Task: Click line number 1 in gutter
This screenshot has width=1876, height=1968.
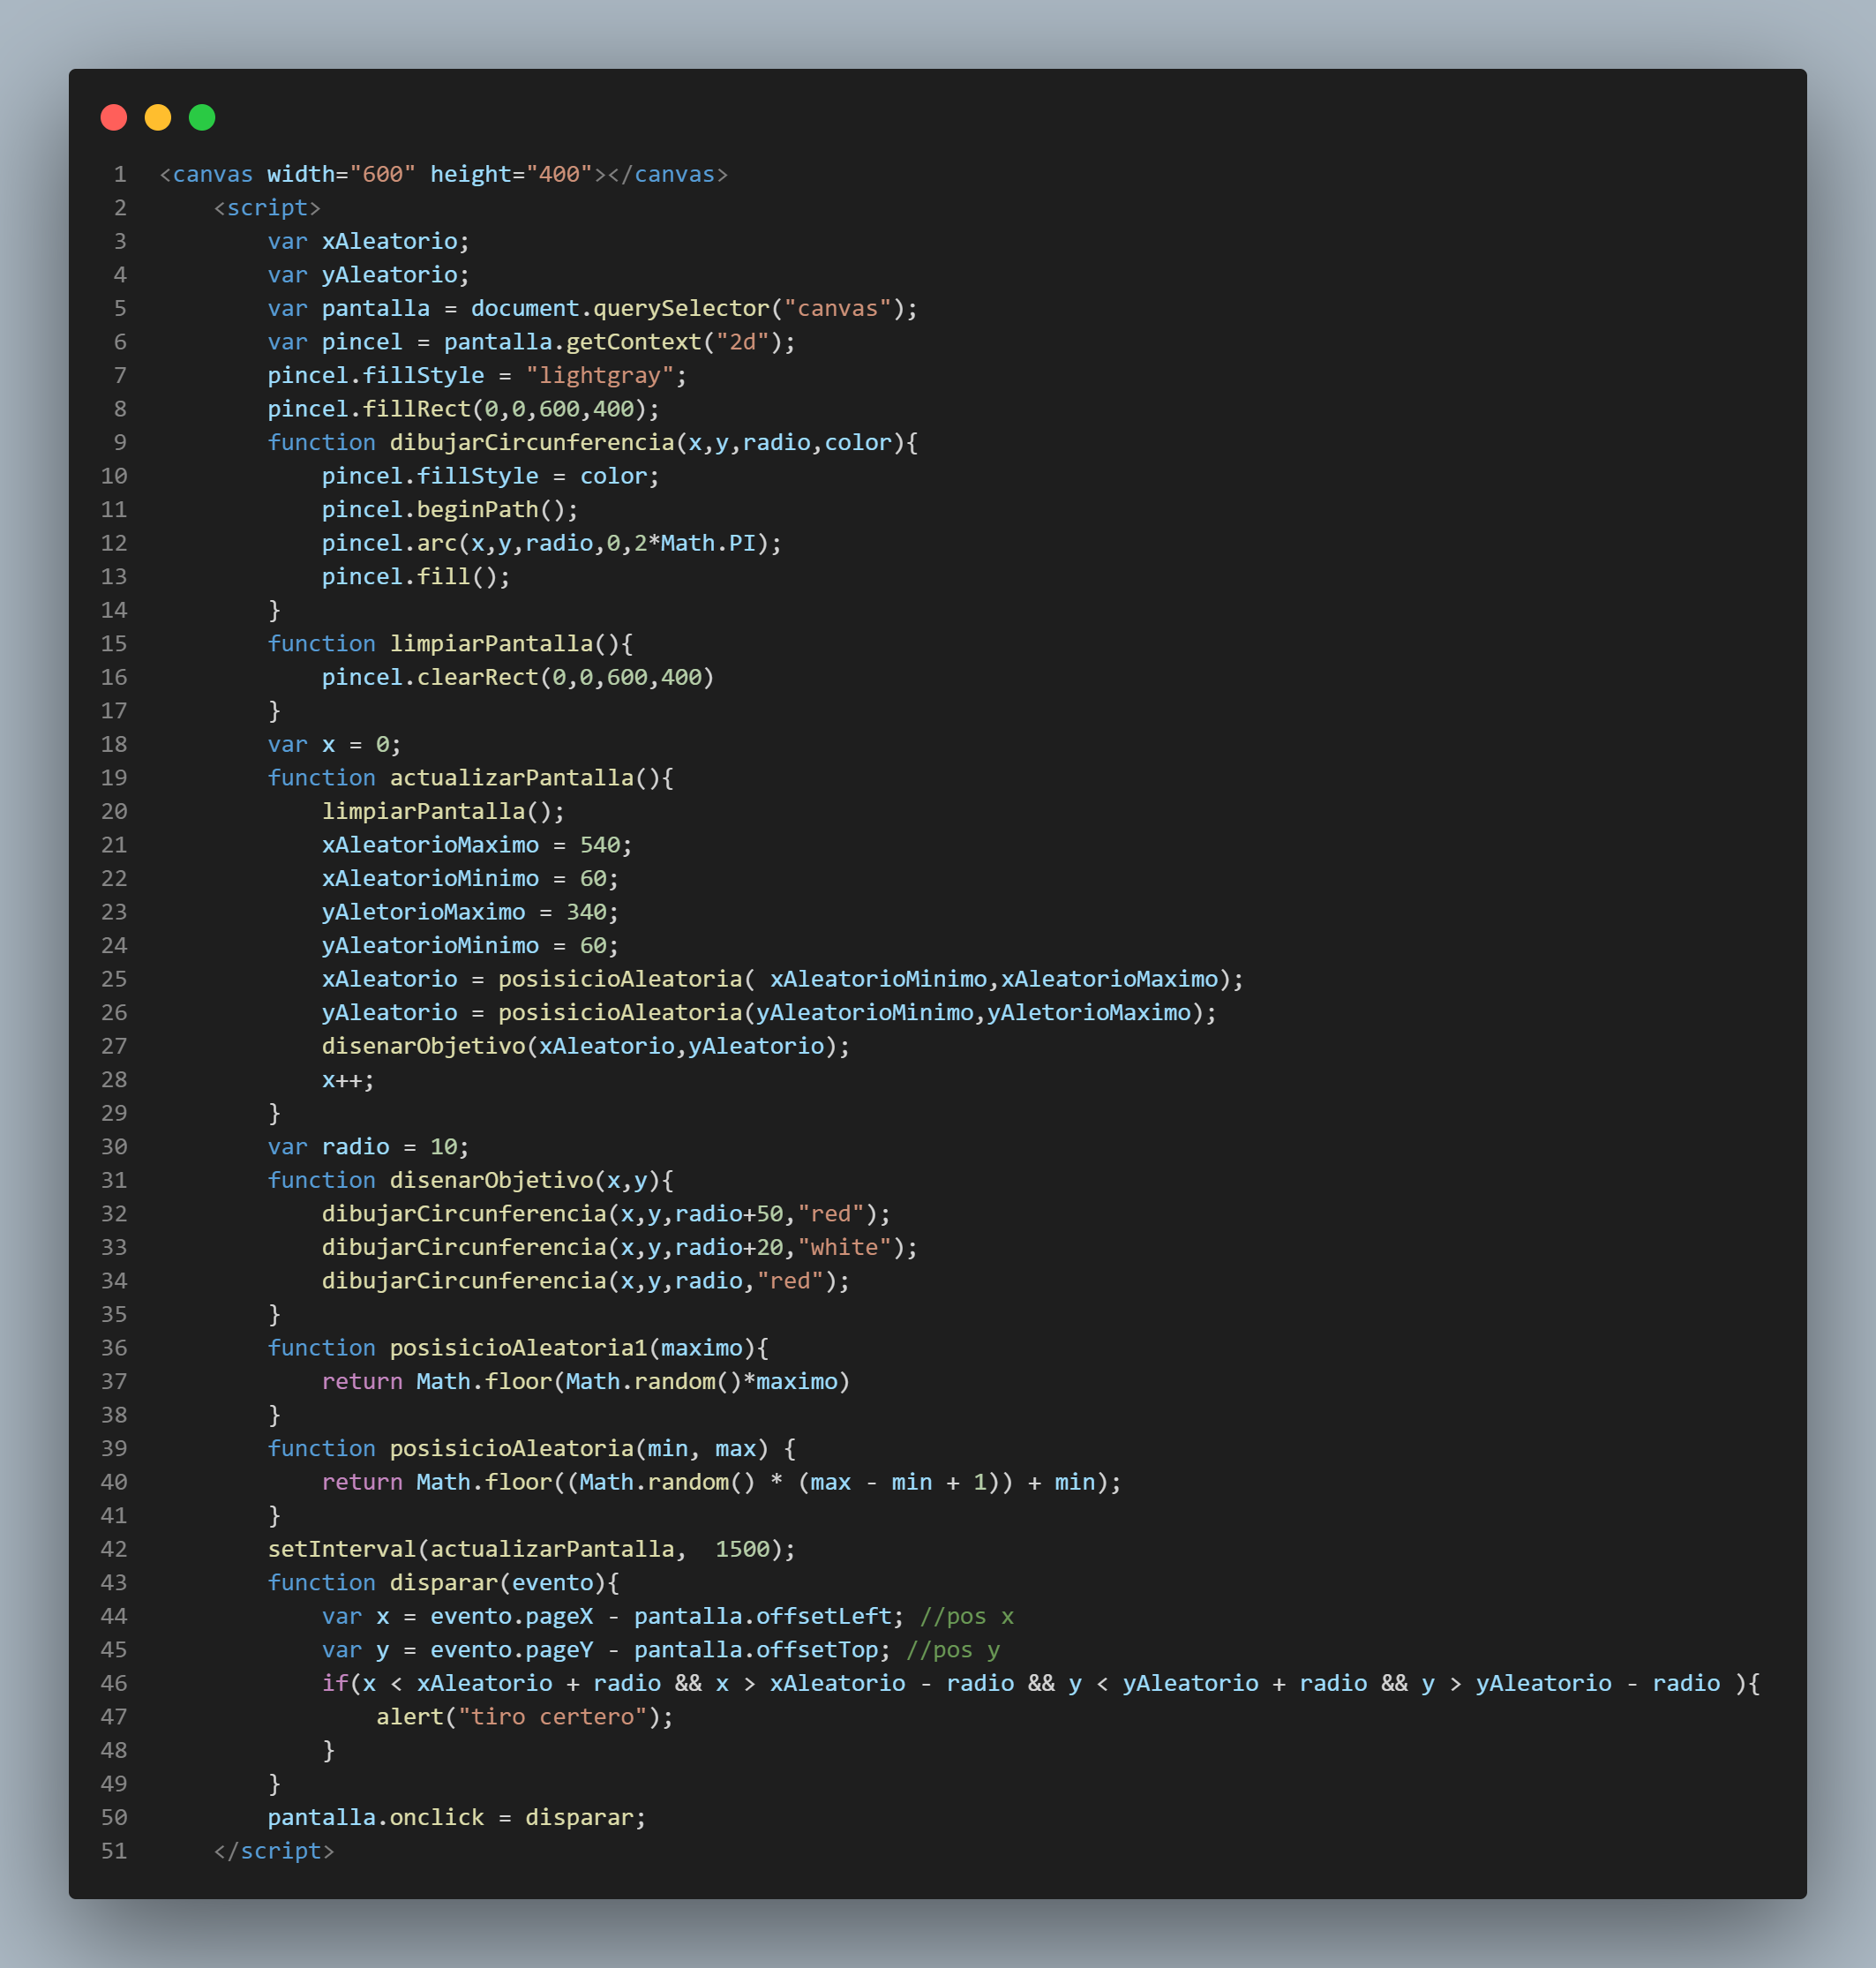Action: pyautogui.click(x=120, y=174)
